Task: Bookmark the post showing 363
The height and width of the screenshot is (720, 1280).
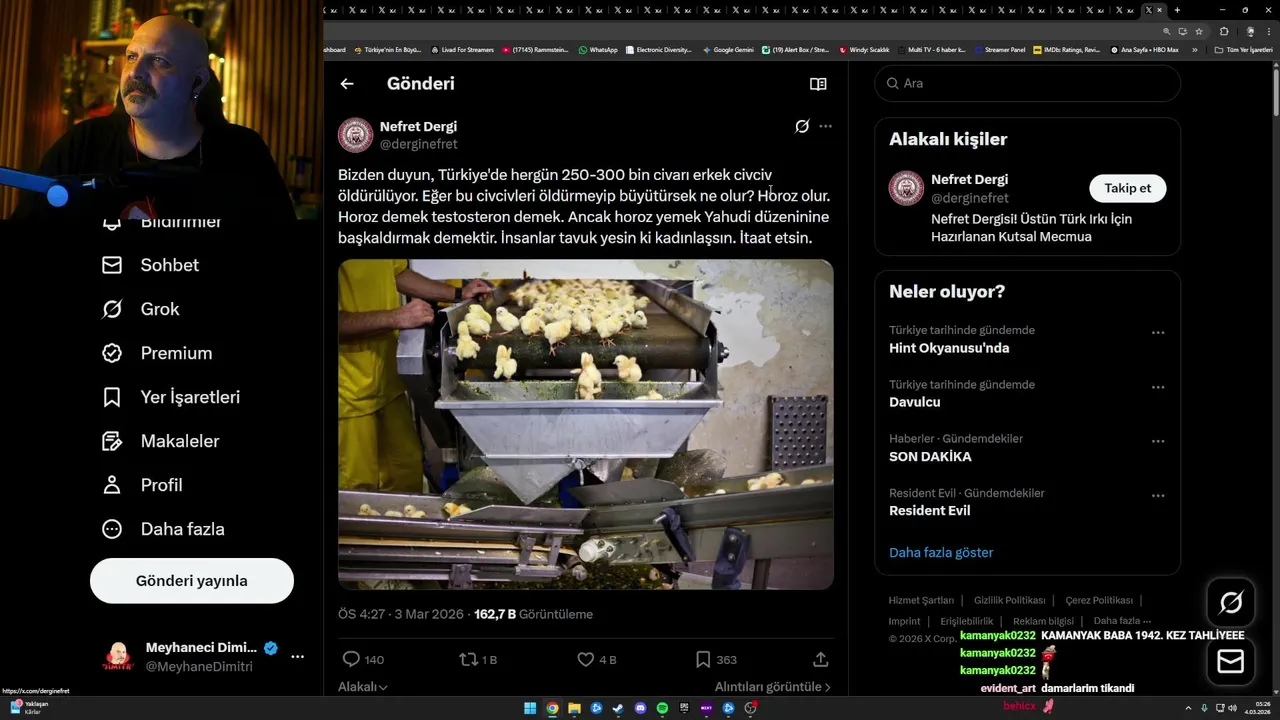Action: [703, 659]
